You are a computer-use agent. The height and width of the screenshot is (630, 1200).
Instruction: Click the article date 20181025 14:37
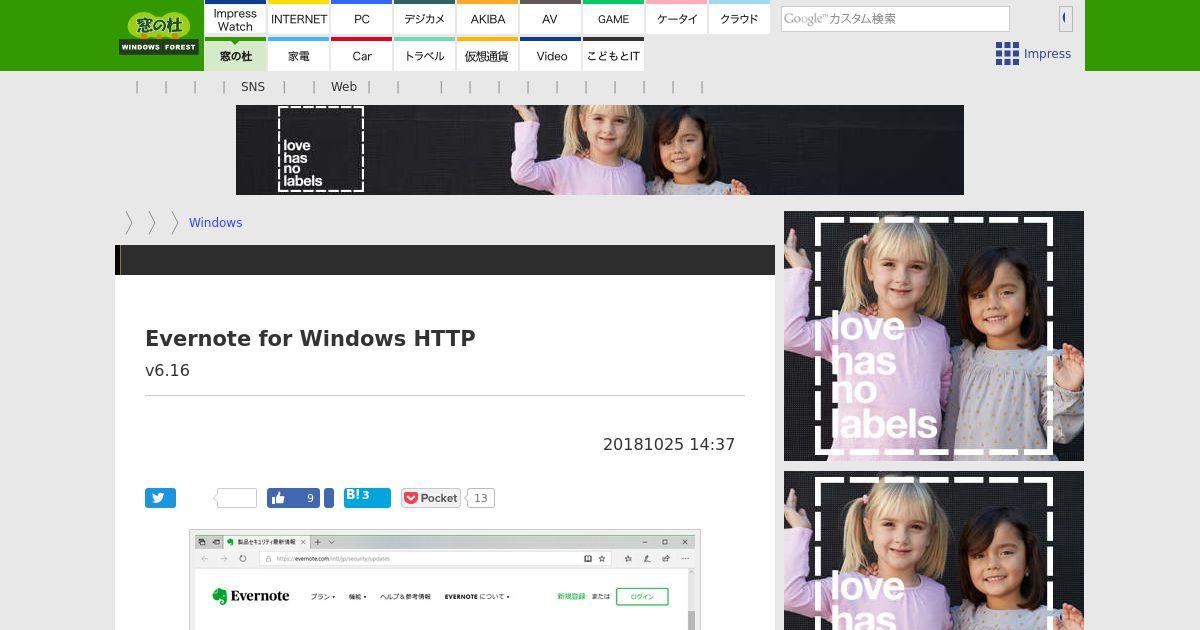click(x=669, y=444)
